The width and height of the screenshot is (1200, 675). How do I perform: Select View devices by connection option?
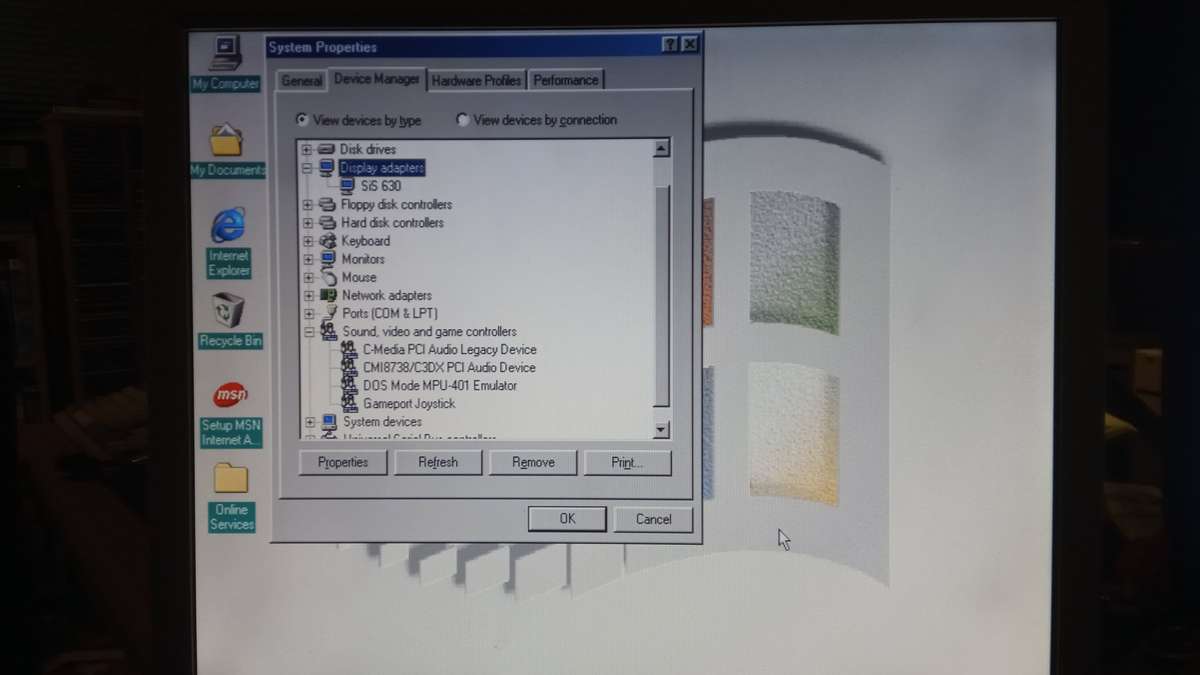click(462, 120)
